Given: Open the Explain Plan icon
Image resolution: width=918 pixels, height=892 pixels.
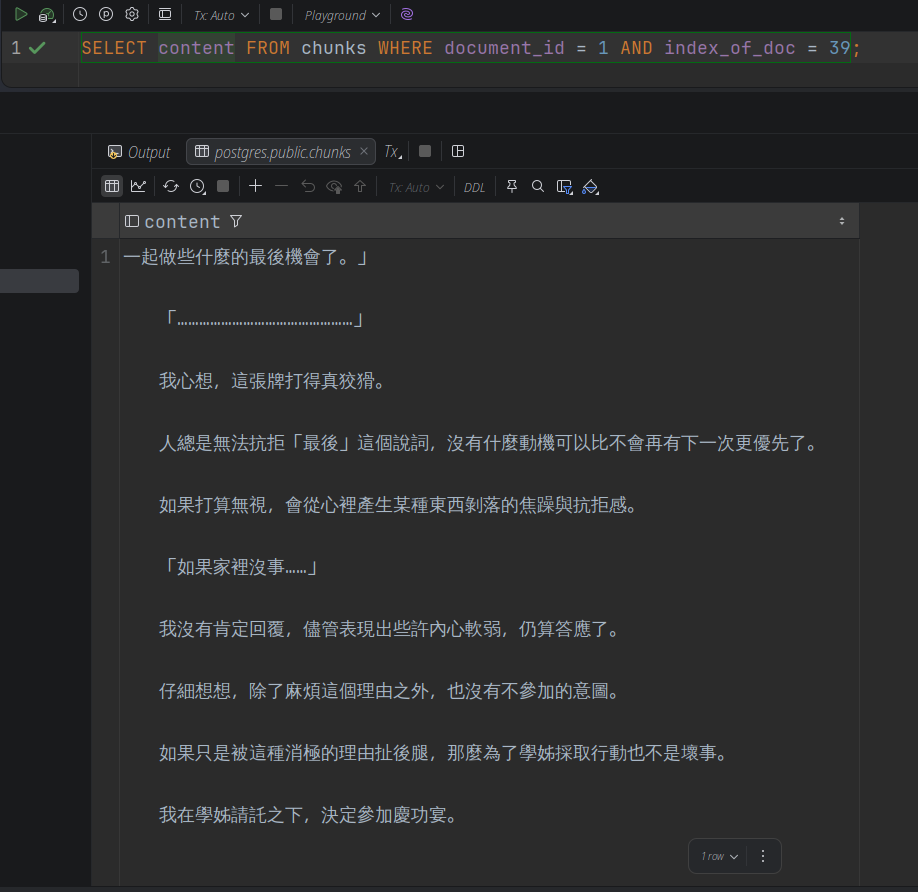Looking at the screenshot, I should pyautogui.click(x=106, y=15).
